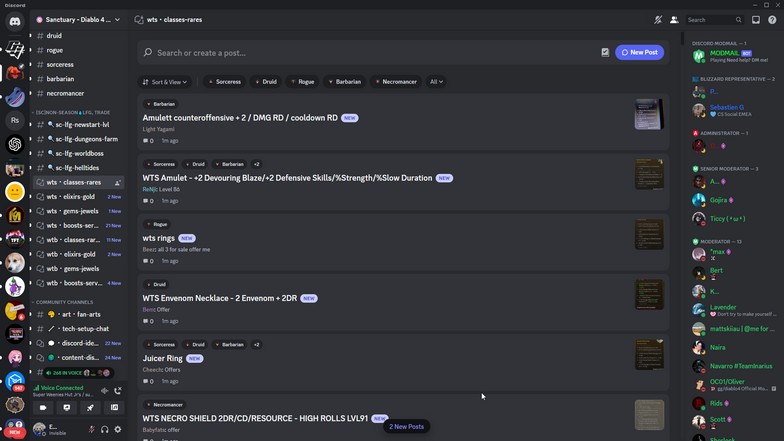Open the forum guidelines icon beside New Post

coord(605,52)
